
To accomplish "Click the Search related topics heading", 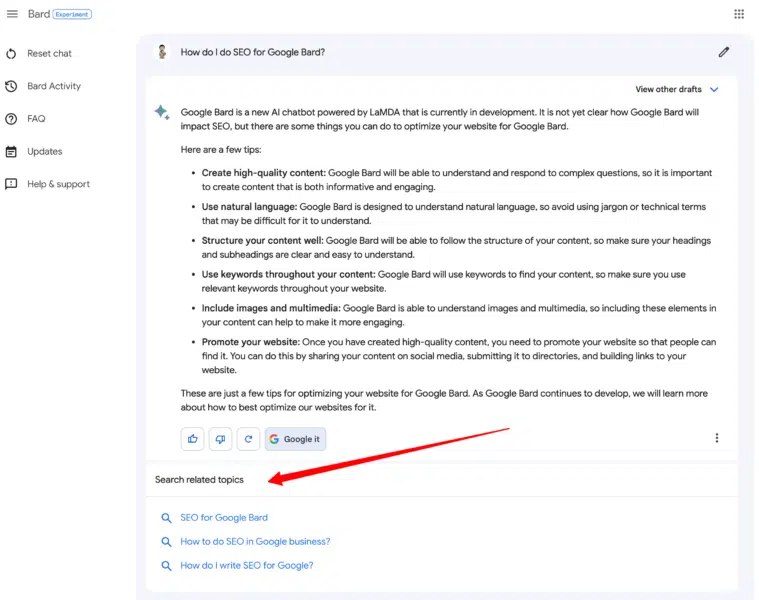I will point(199,480).
